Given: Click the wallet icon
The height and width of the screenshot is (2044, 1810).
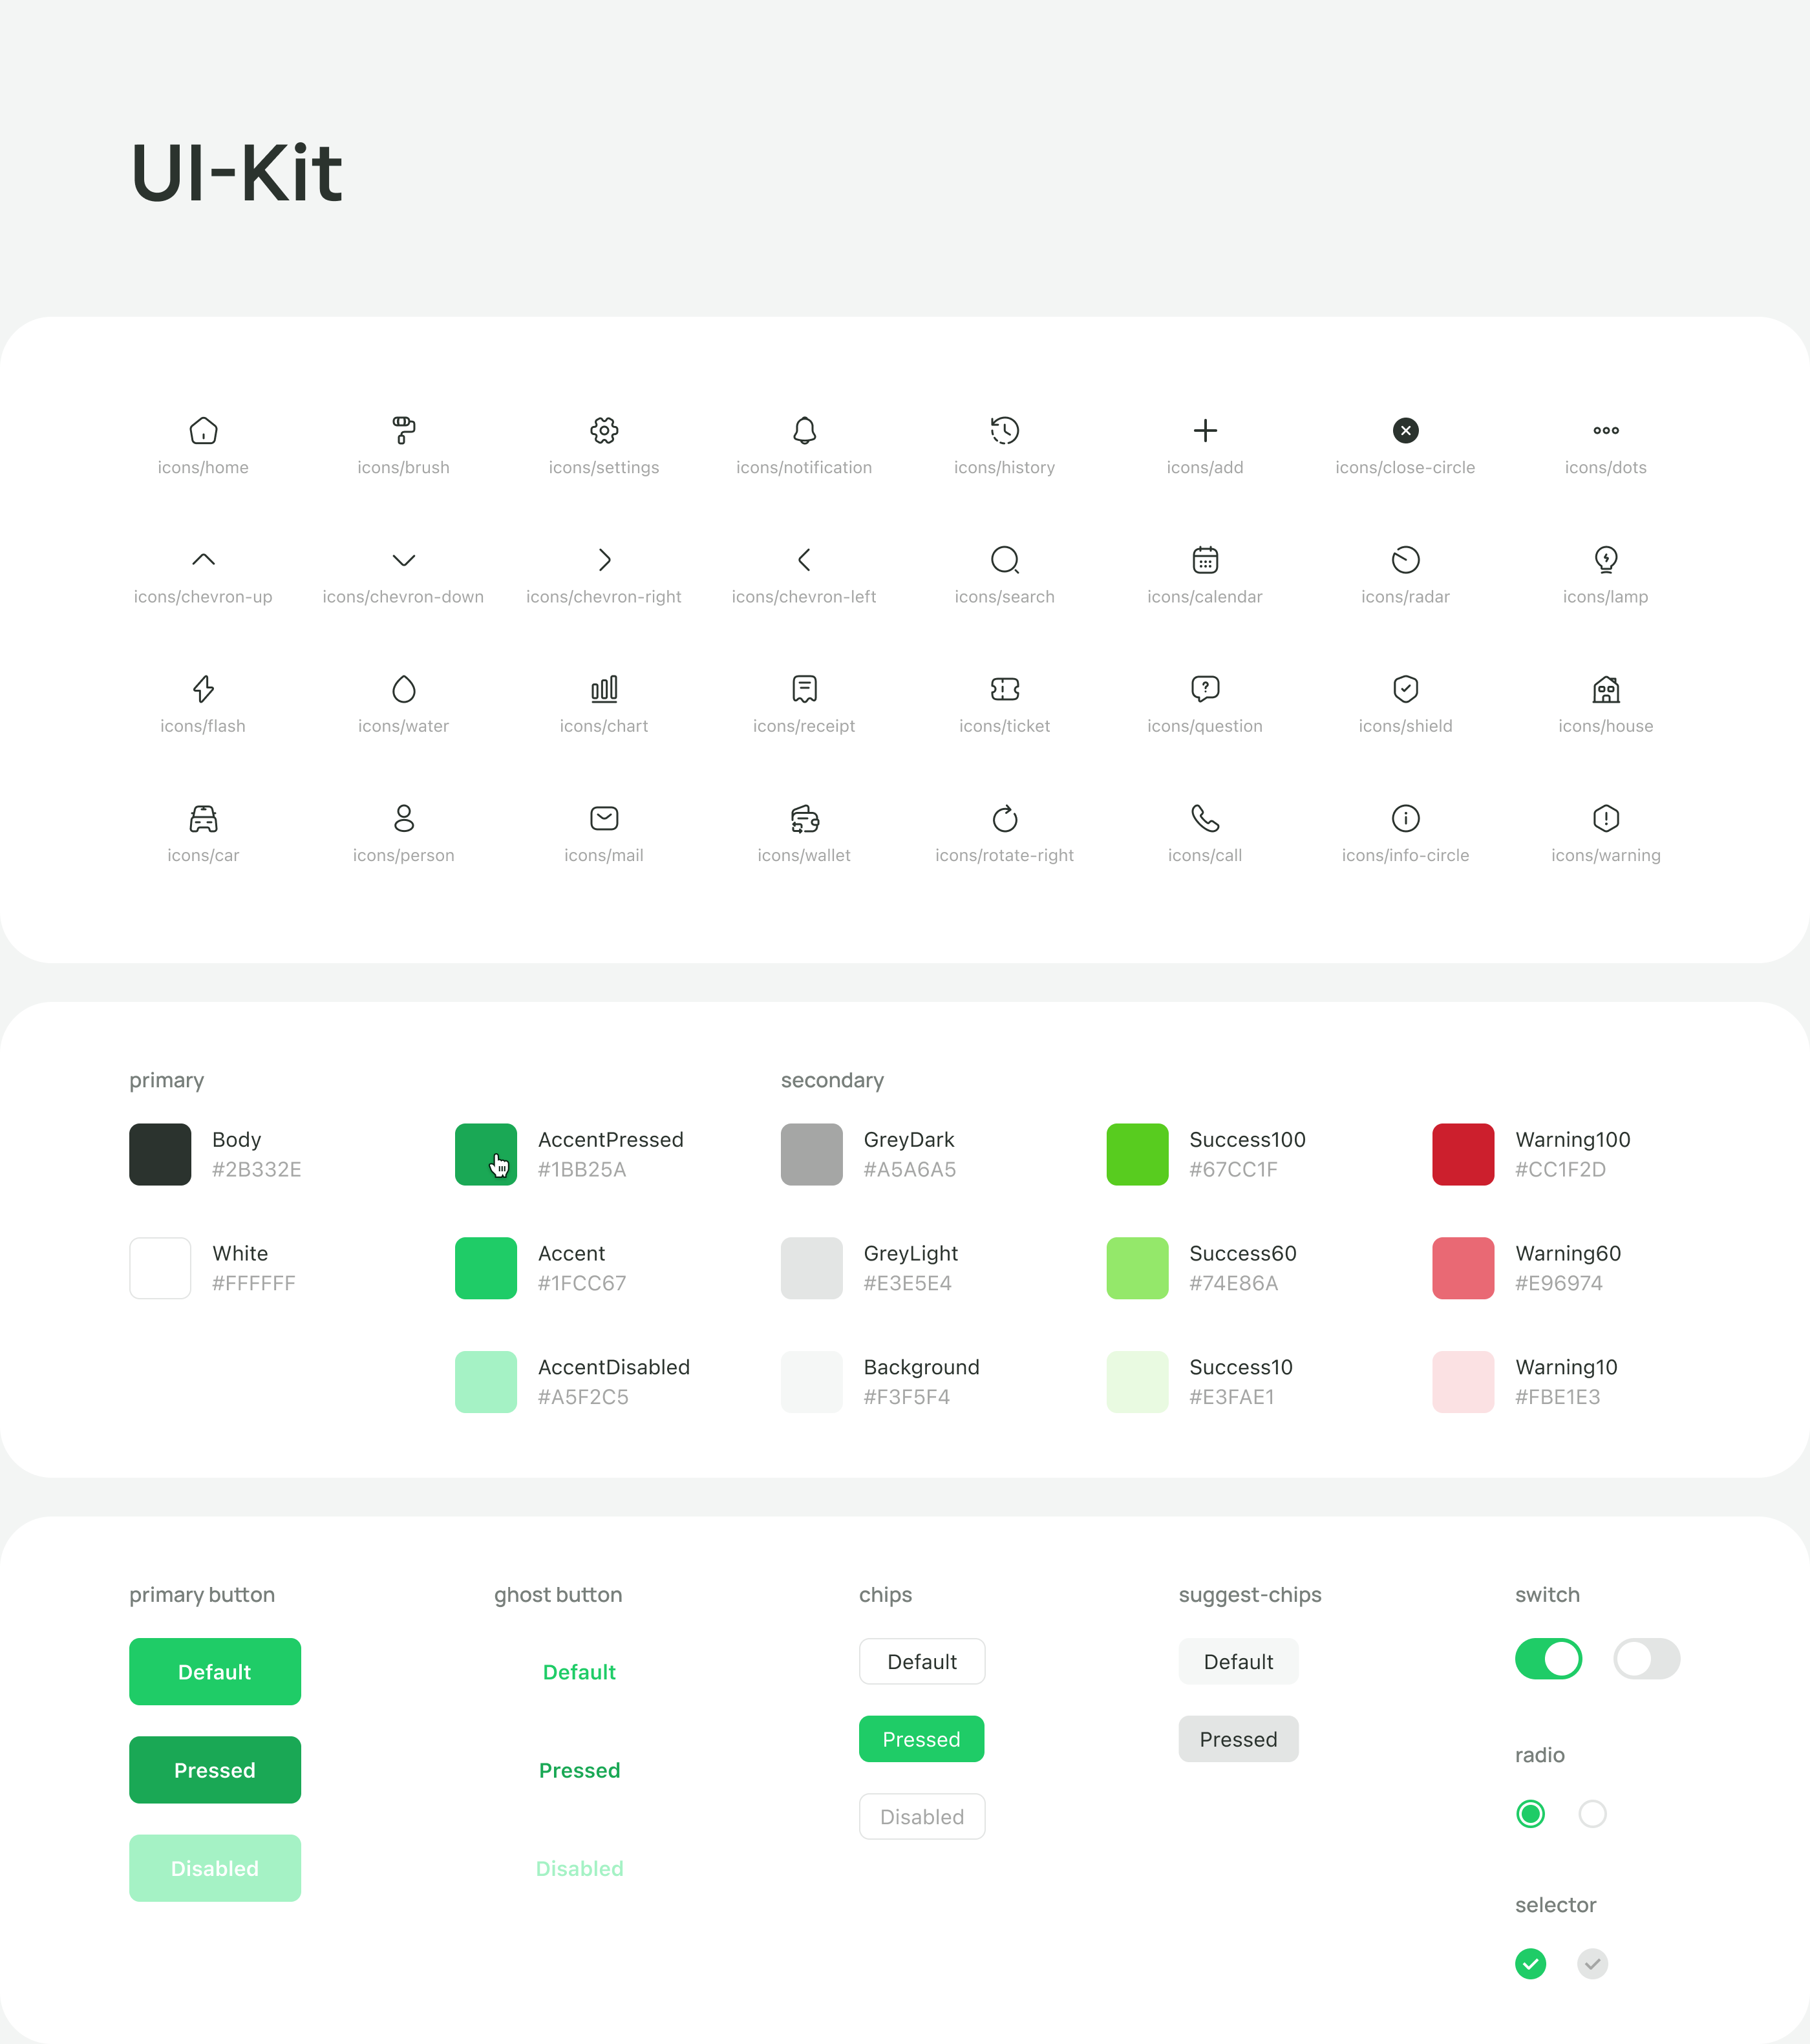Looking at the screenshot, I should (804, 818).
